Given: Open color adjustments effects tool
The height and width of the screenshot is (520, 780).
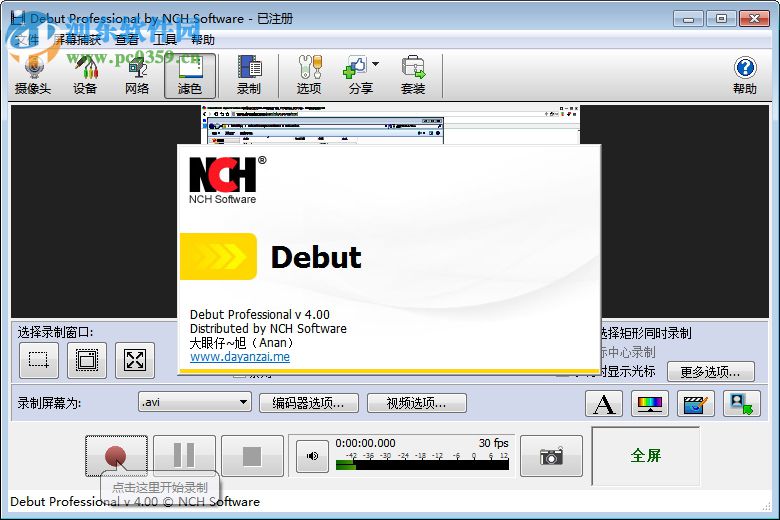Looking at the screenshot, I should click(650, 403).
